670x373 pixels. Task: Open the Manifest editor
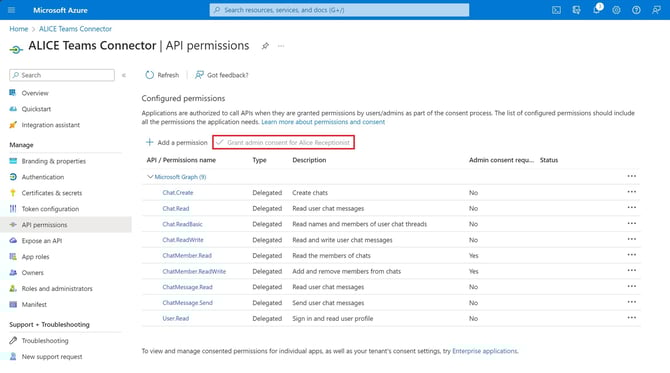(34, 304)
